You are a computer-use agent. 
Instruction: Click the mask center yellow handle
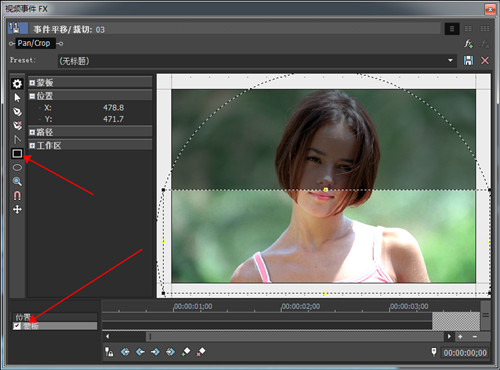coord(326,190)
